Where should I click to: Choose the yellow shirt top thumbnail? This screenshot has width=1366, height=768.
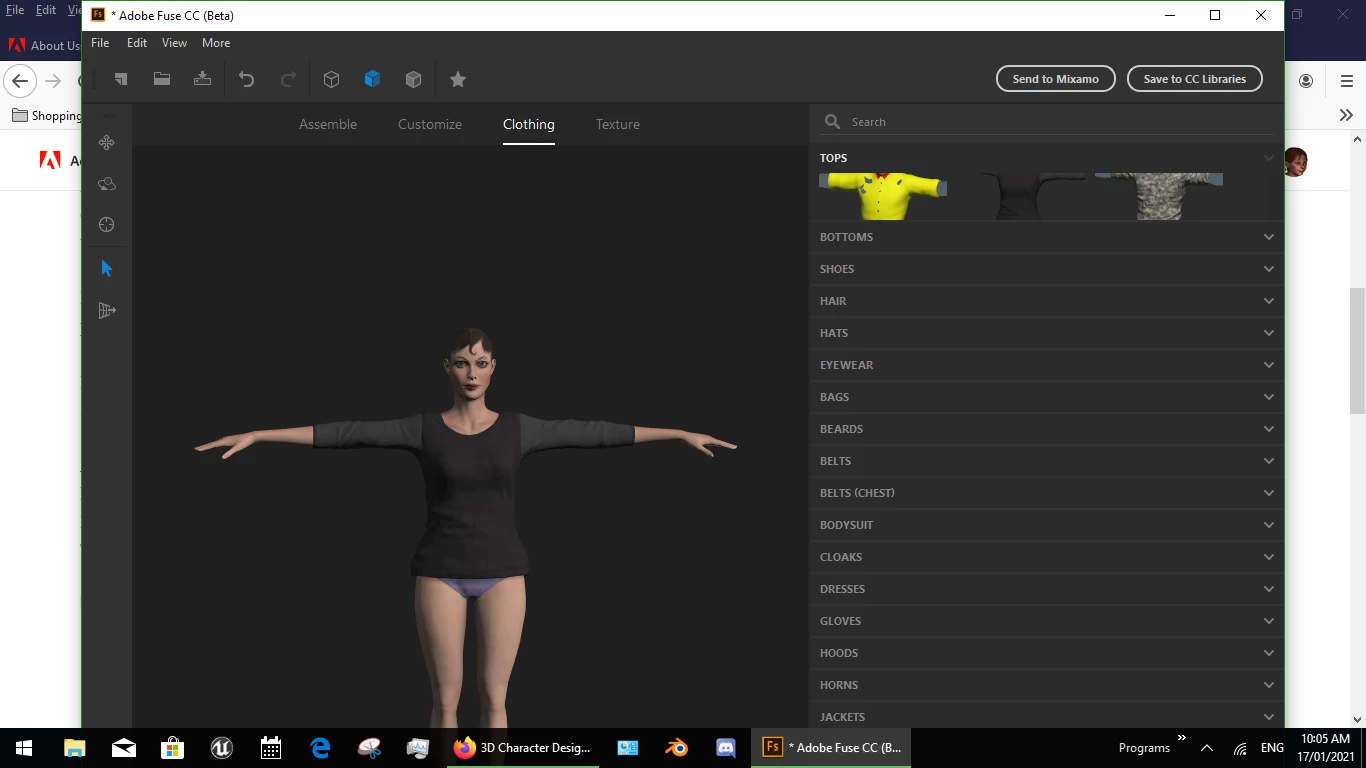[x=883, y=196]
